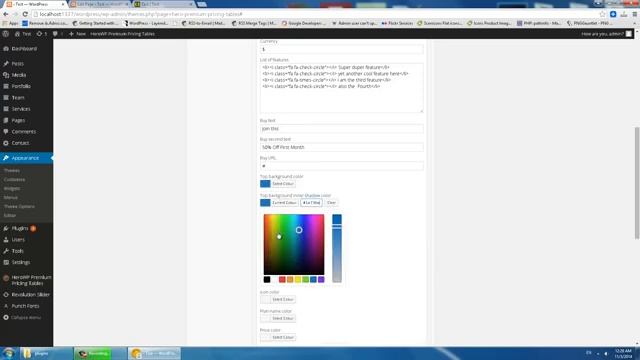Click the Buy second text field

tap(342, 147)
